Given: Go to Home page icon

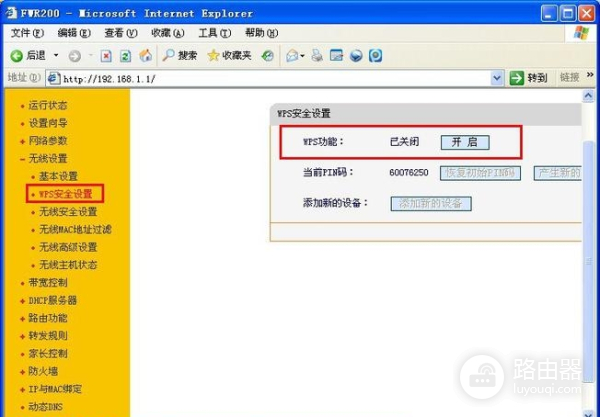Looking at the screenshot, I should coord(146,55).
